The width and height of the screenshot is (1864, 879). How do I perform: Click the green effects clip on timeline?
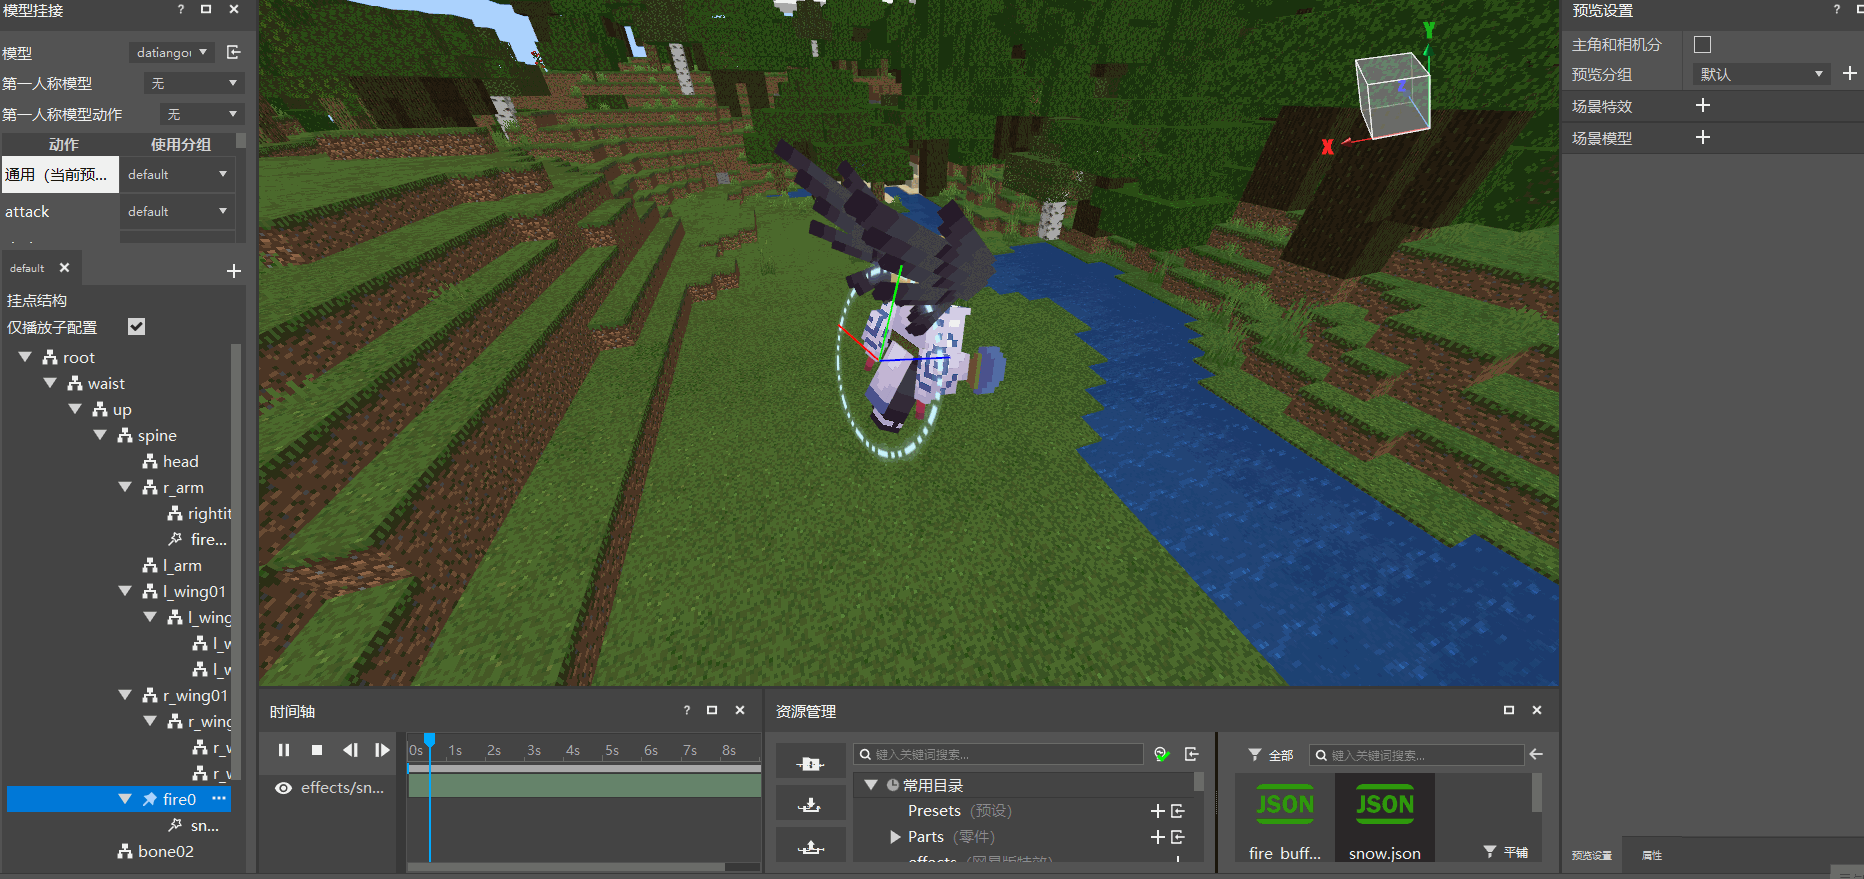[584, 786]
